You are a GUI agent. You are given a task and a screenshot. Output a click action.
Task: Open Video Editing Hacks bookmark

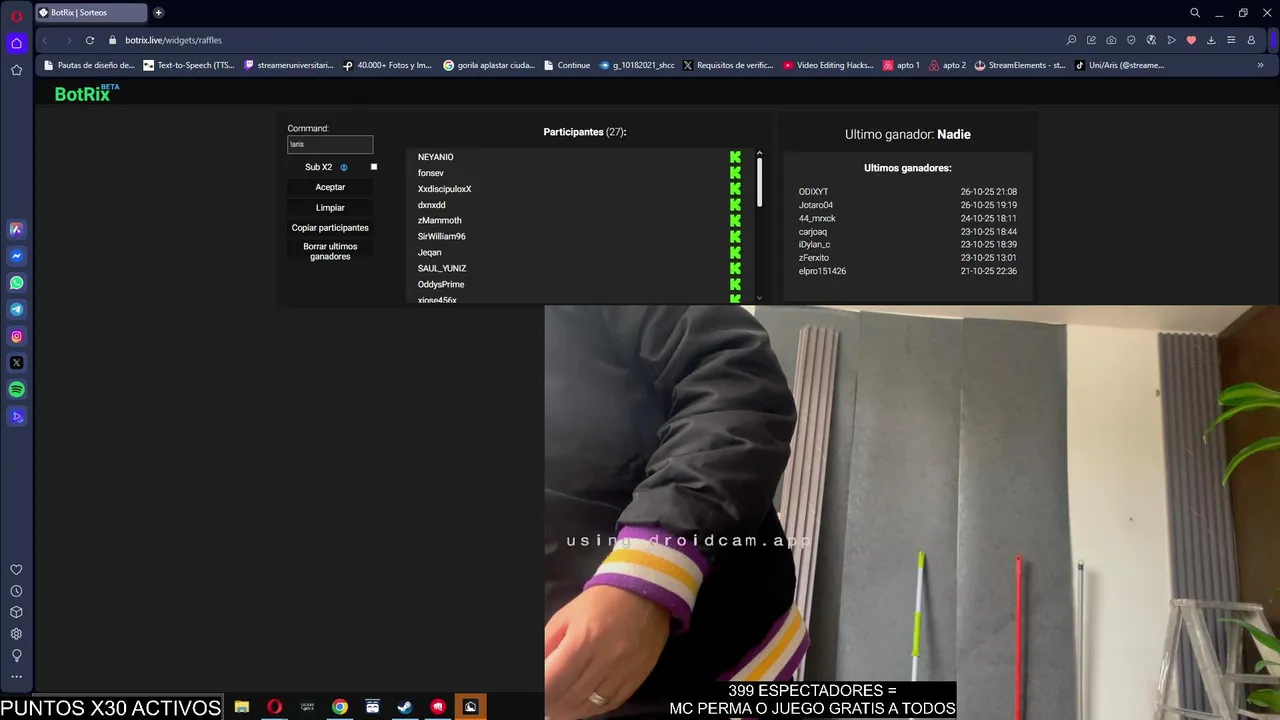tap(829, 65)
